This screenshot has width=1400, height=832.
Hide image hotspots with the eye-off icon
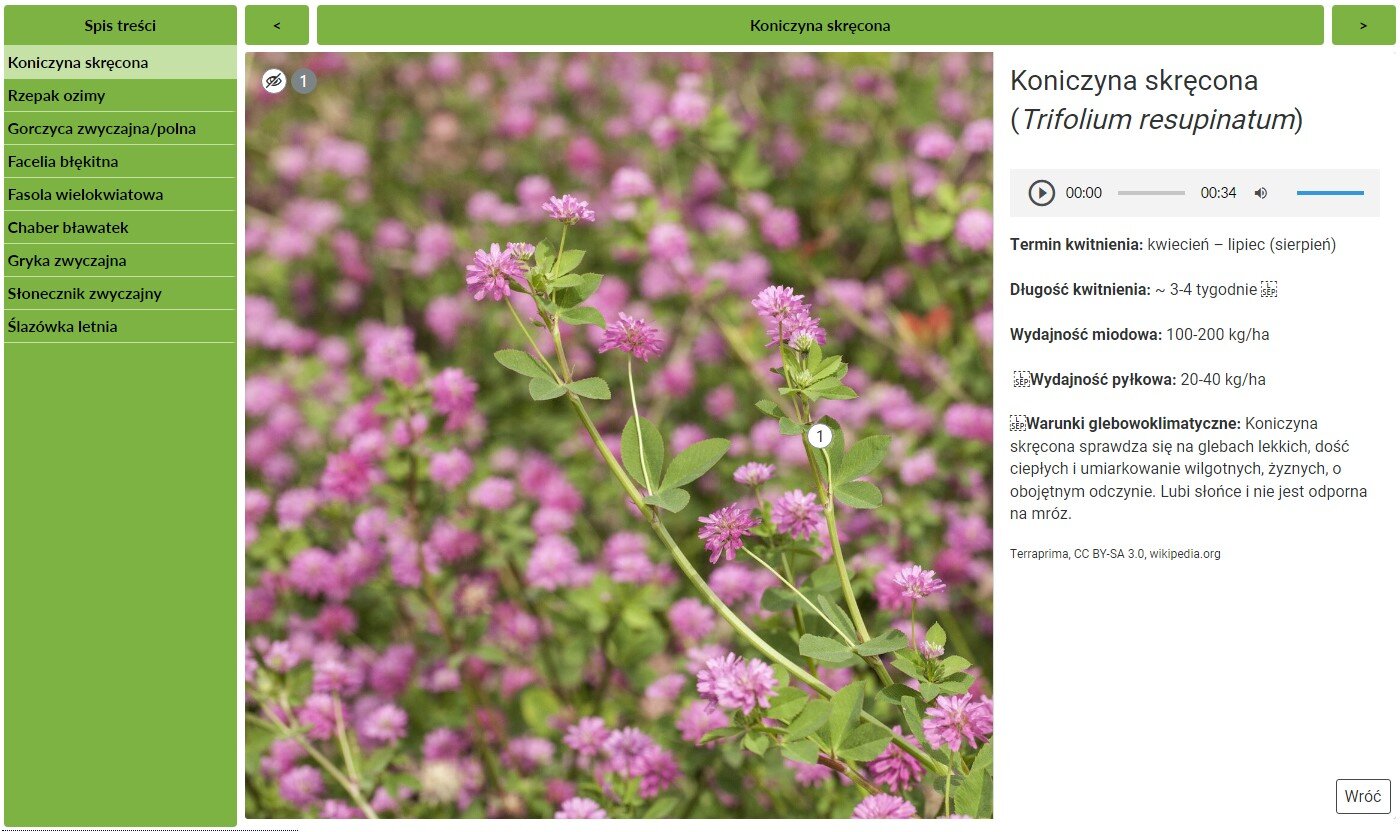coord(274,81)
